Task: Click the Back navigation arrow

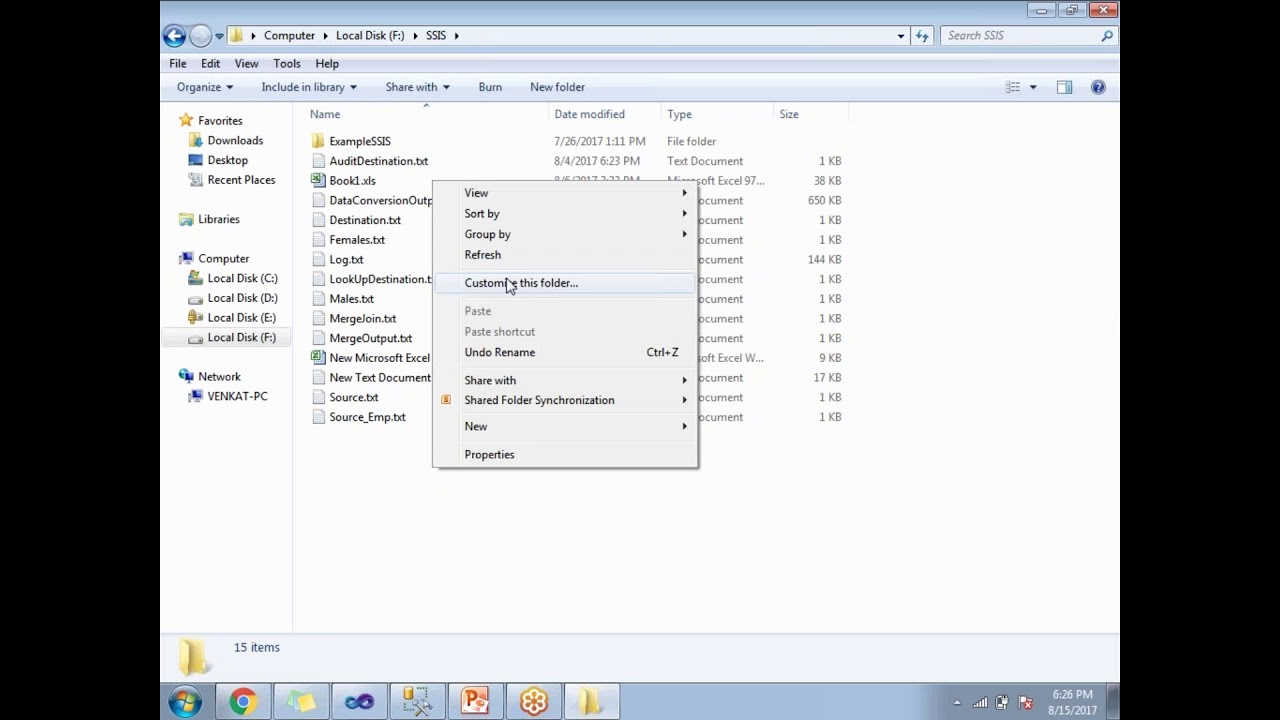Action: point(174,36)
